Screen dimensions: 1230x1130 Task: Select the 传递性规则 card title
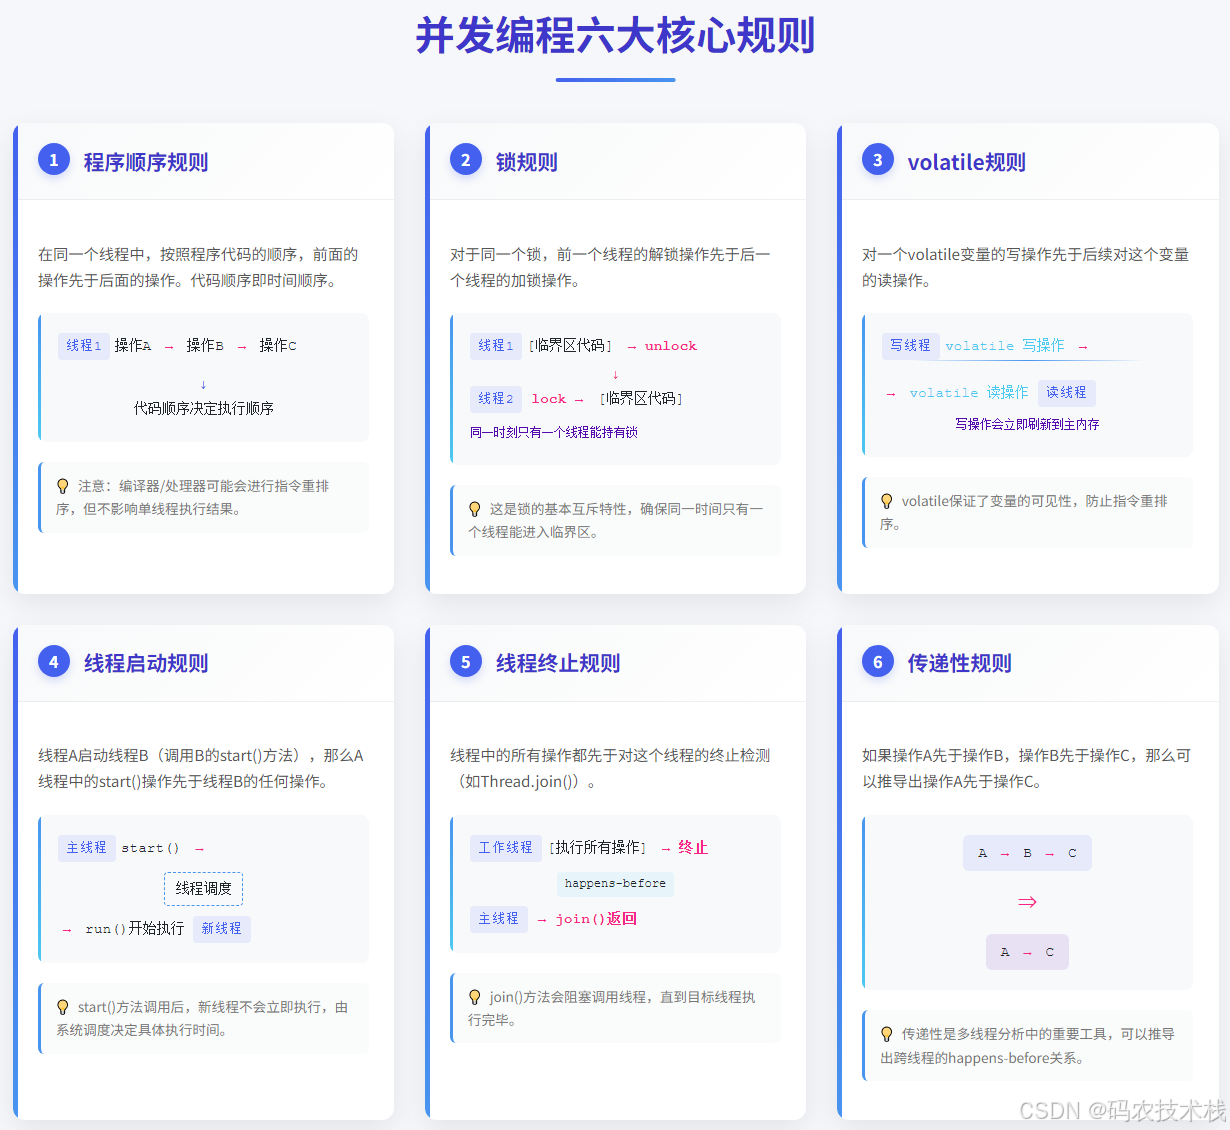tap(959, 662)
